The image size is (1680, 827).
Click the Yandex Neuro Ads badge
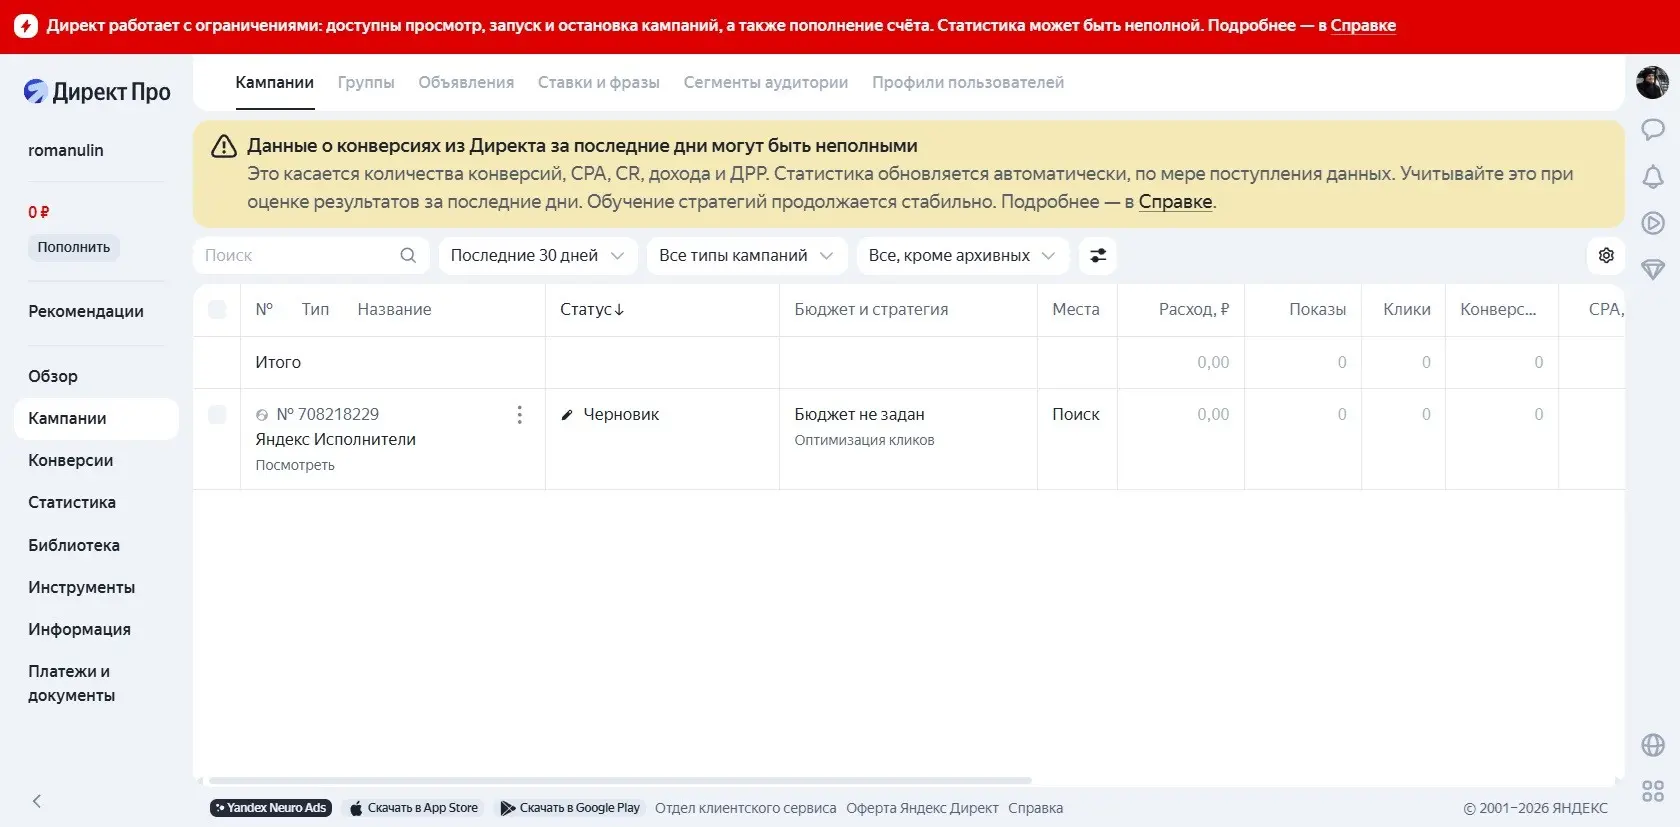click(270, 808)
